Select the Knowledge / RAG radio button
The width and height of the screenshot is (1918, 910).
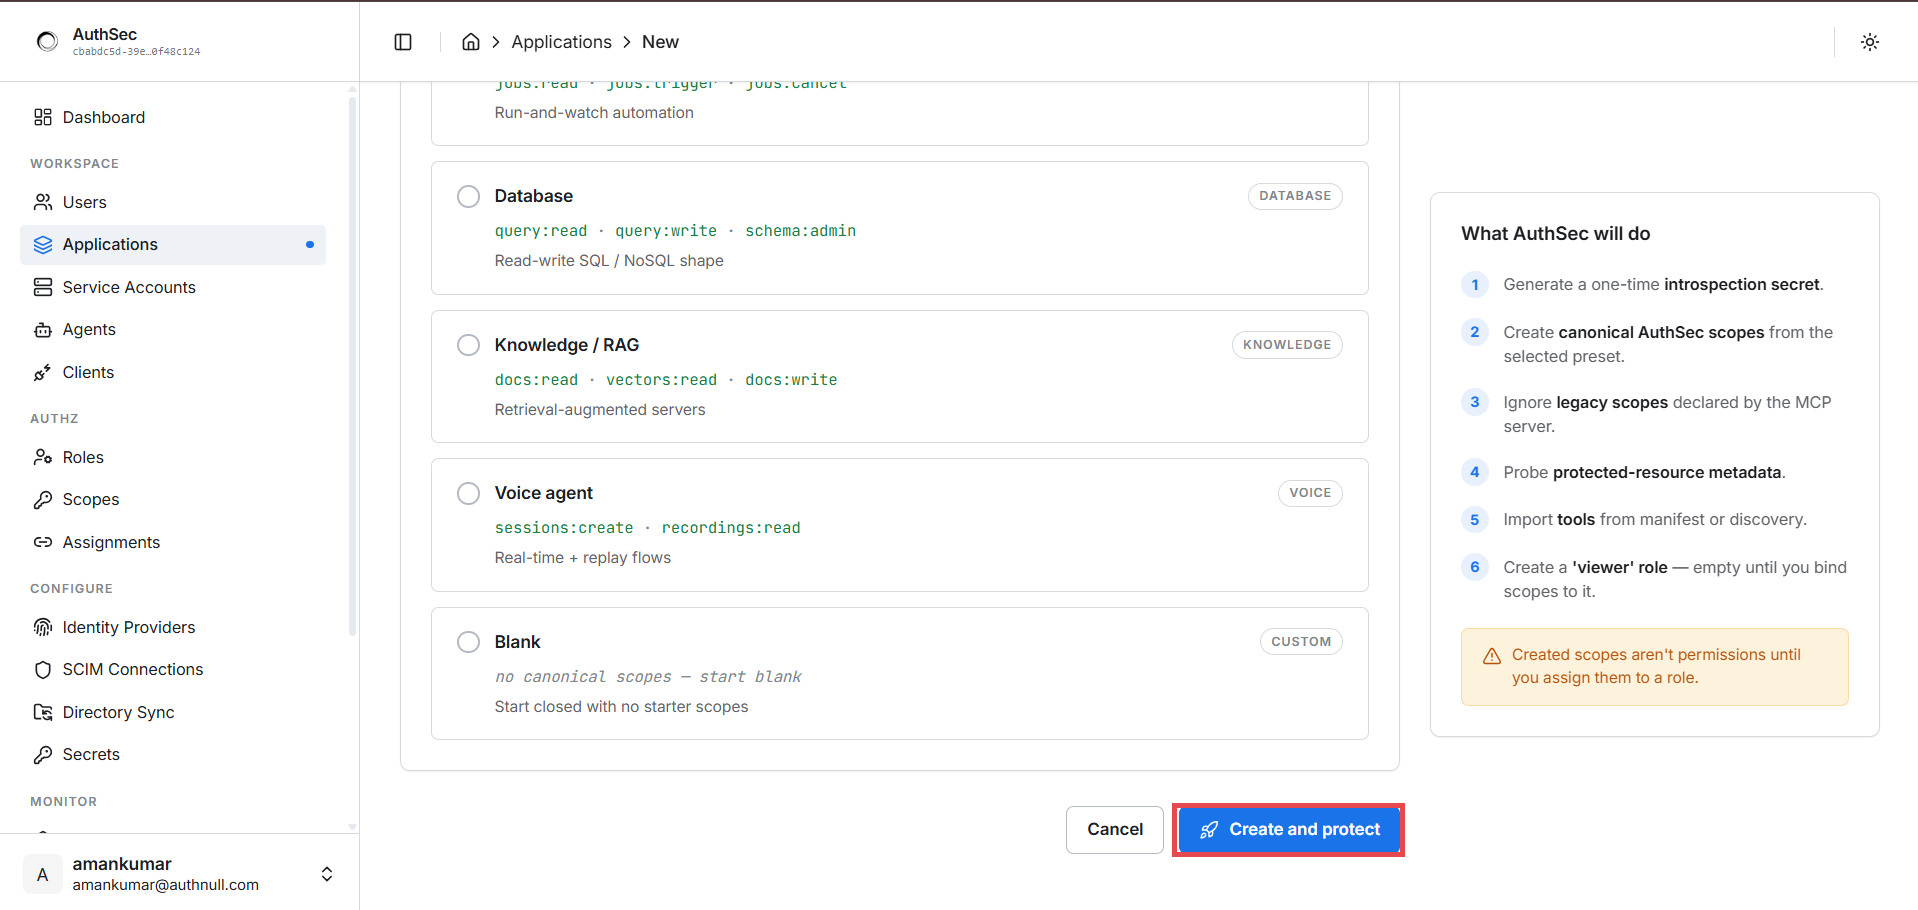click(x=468, y=345)
